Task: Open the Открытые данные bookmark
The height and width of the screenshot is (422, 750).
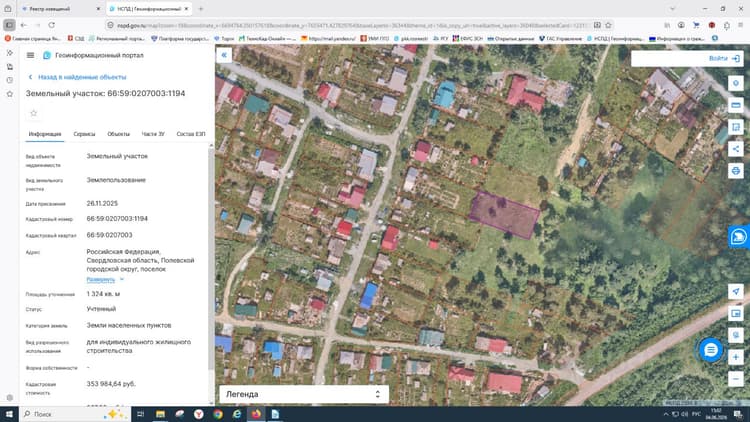Action: (510, 38)
